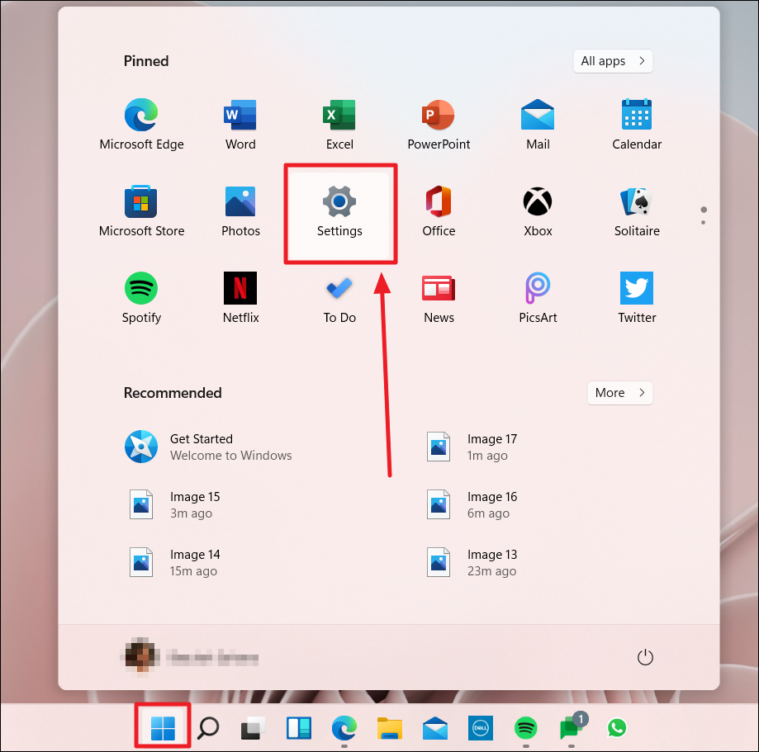The width and height of the screenshot is (759, 752).
Task: Show All apps list
Action: click(613, 61)
